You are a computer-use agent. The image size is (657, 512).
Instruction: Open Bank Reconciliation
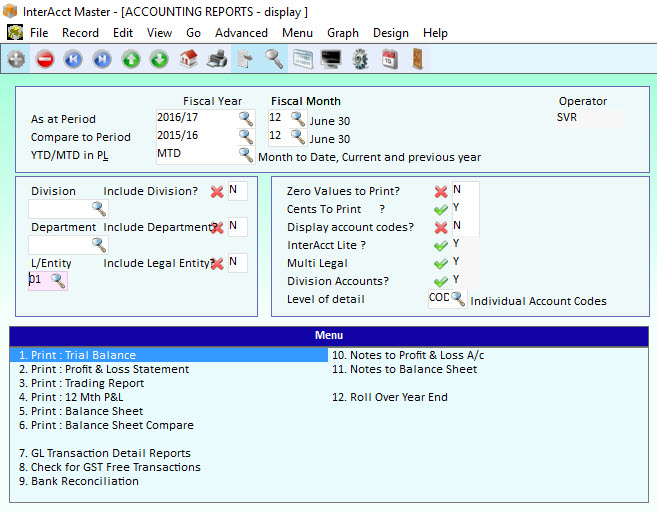[x=79, y=481]
